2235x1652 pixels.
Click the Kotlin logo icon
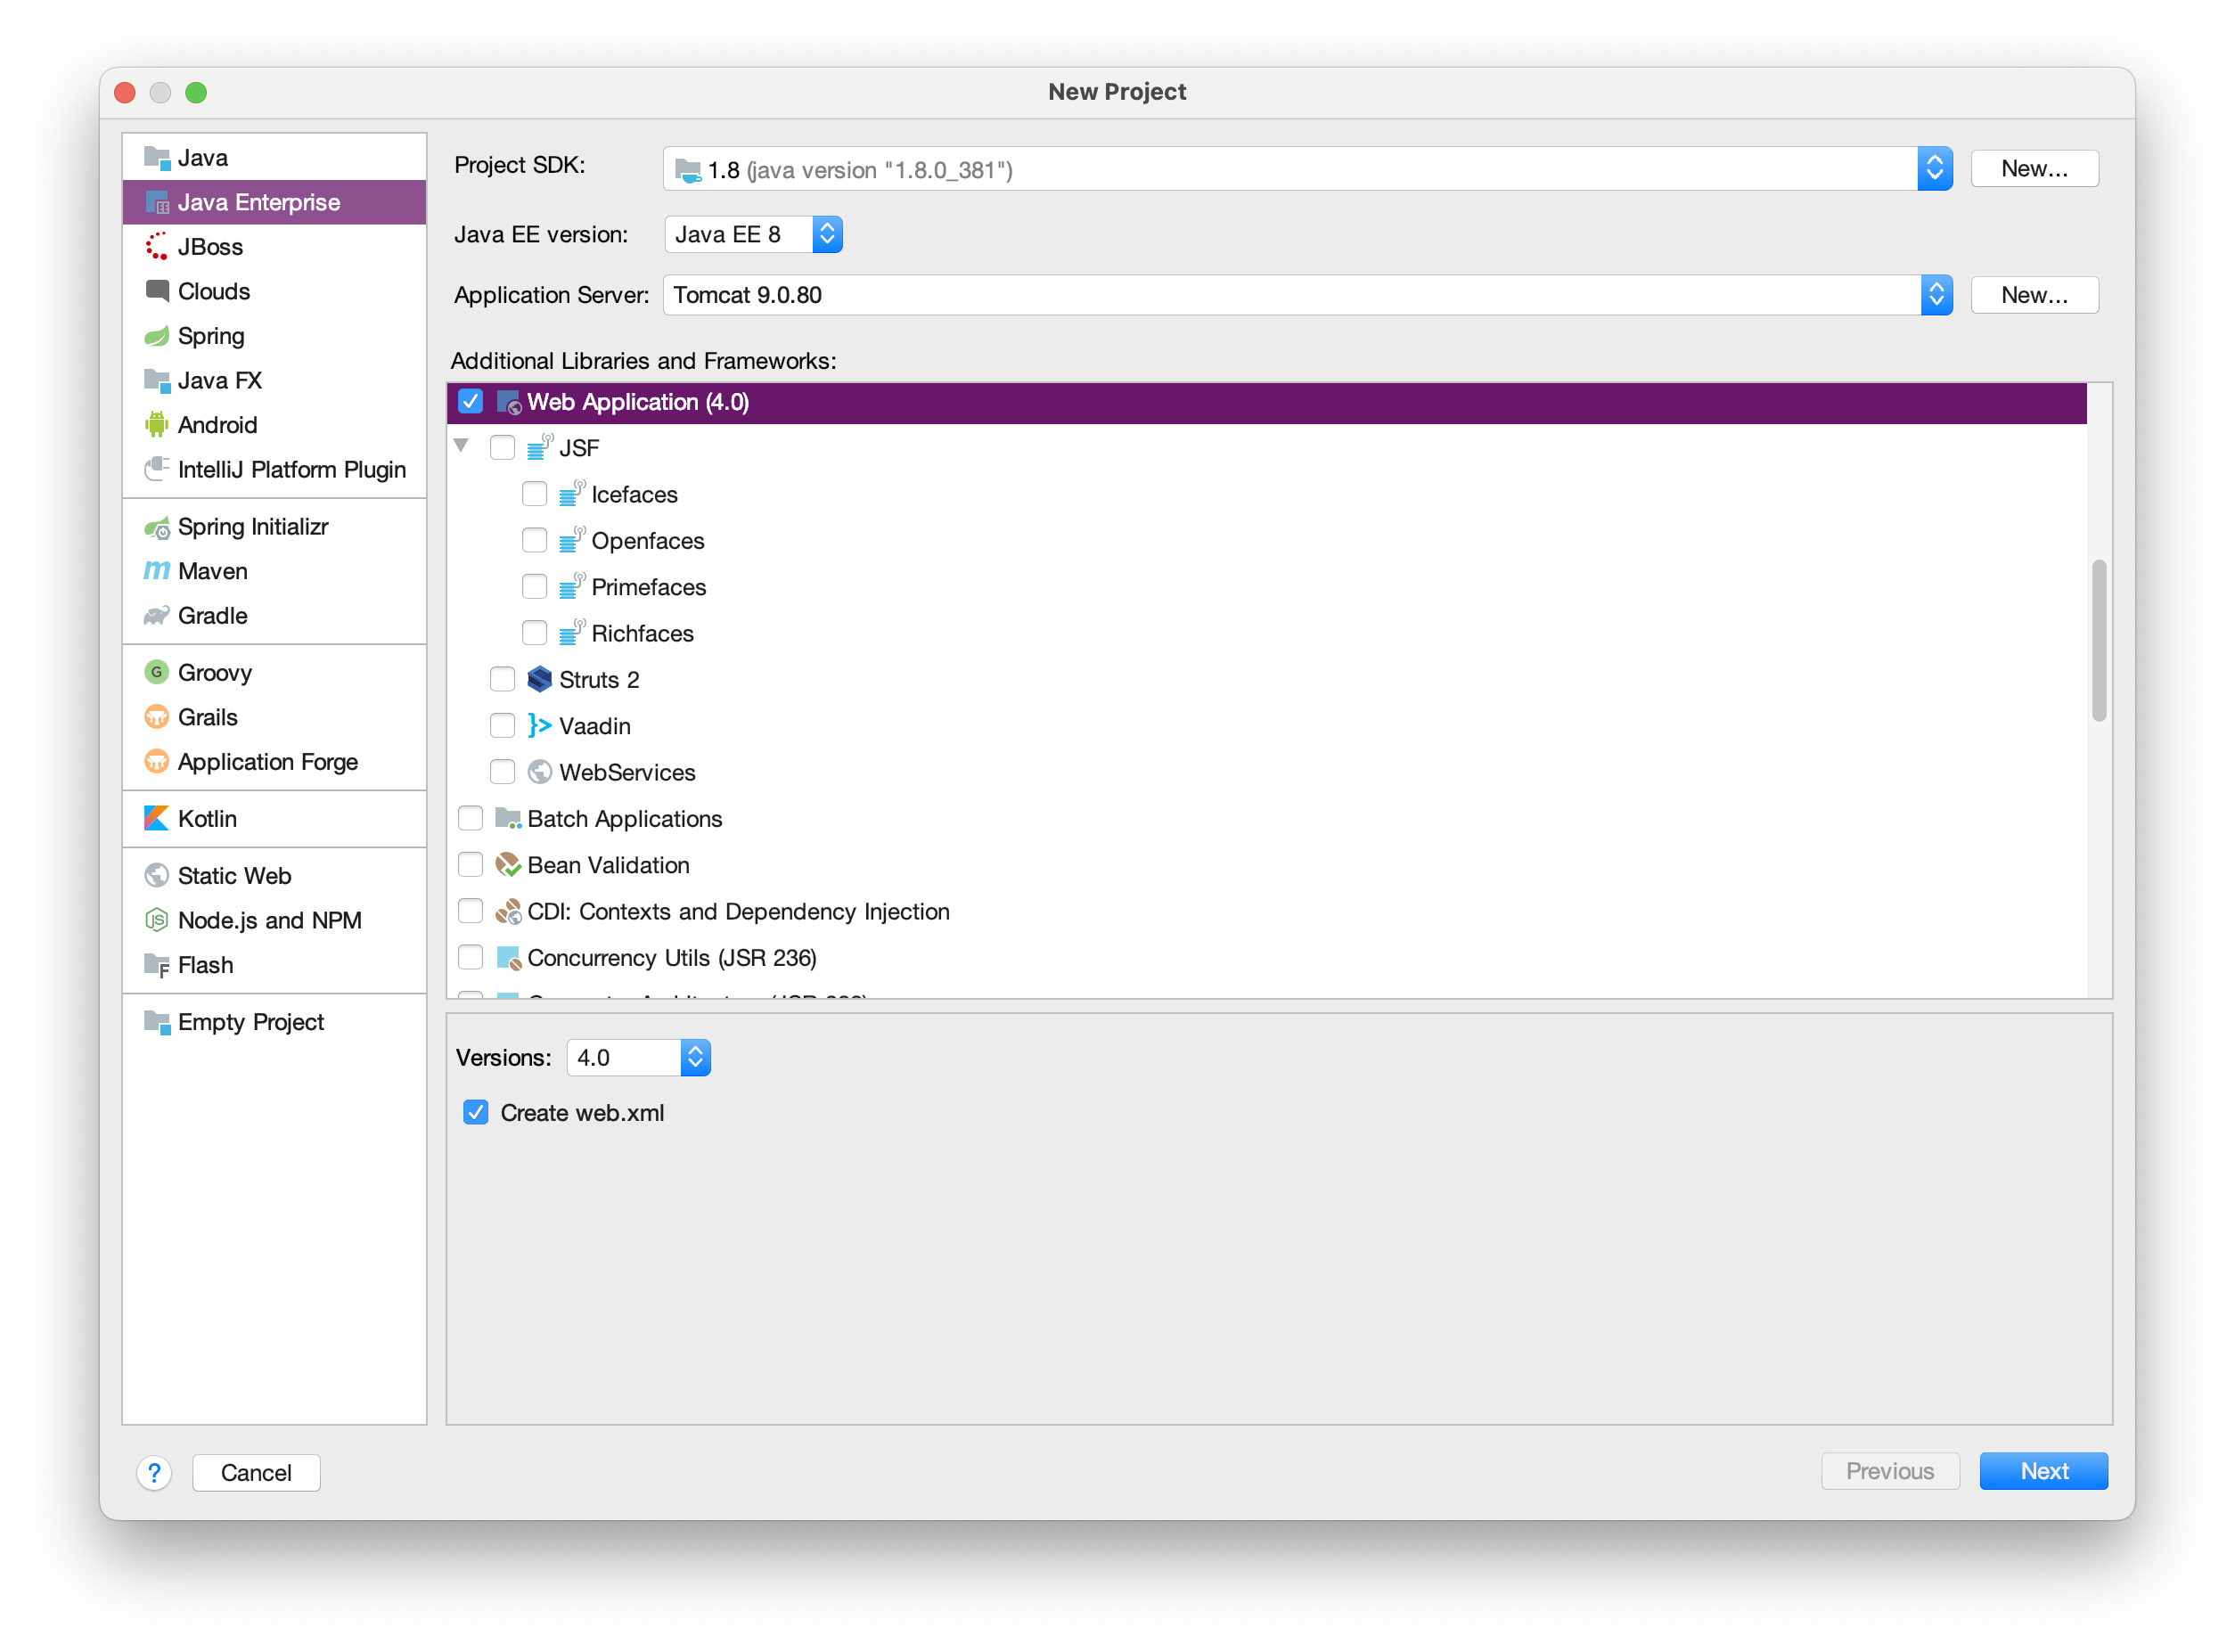click(156, 819)
